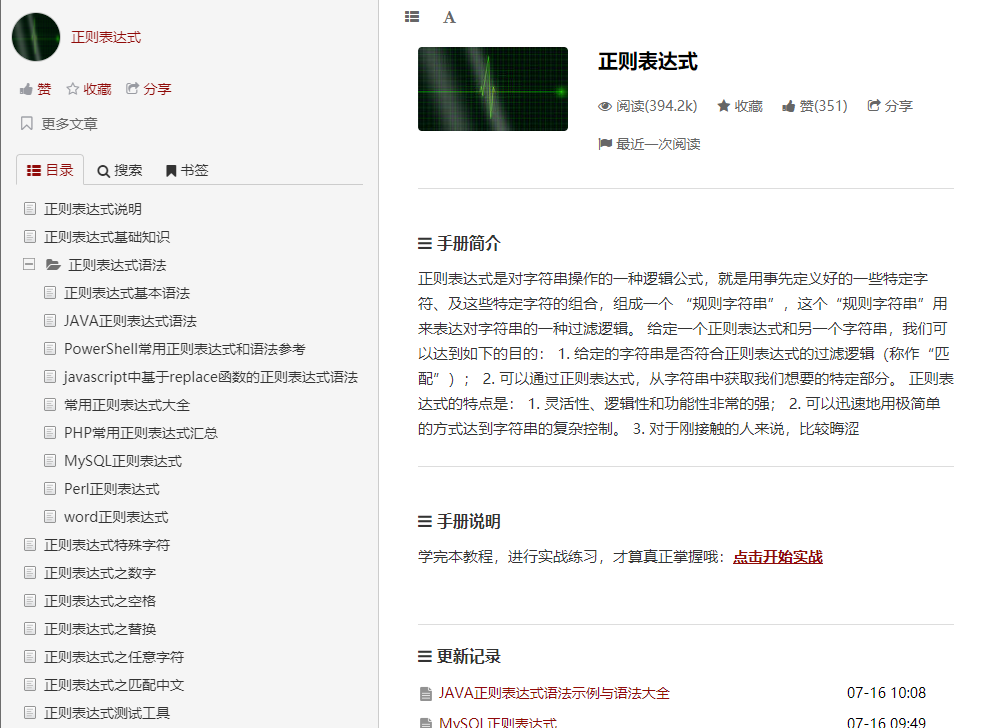Click the page icon beside 正则表达式基础知识
The width and height of the screenshot is (991, 728).
coord(30,236)
